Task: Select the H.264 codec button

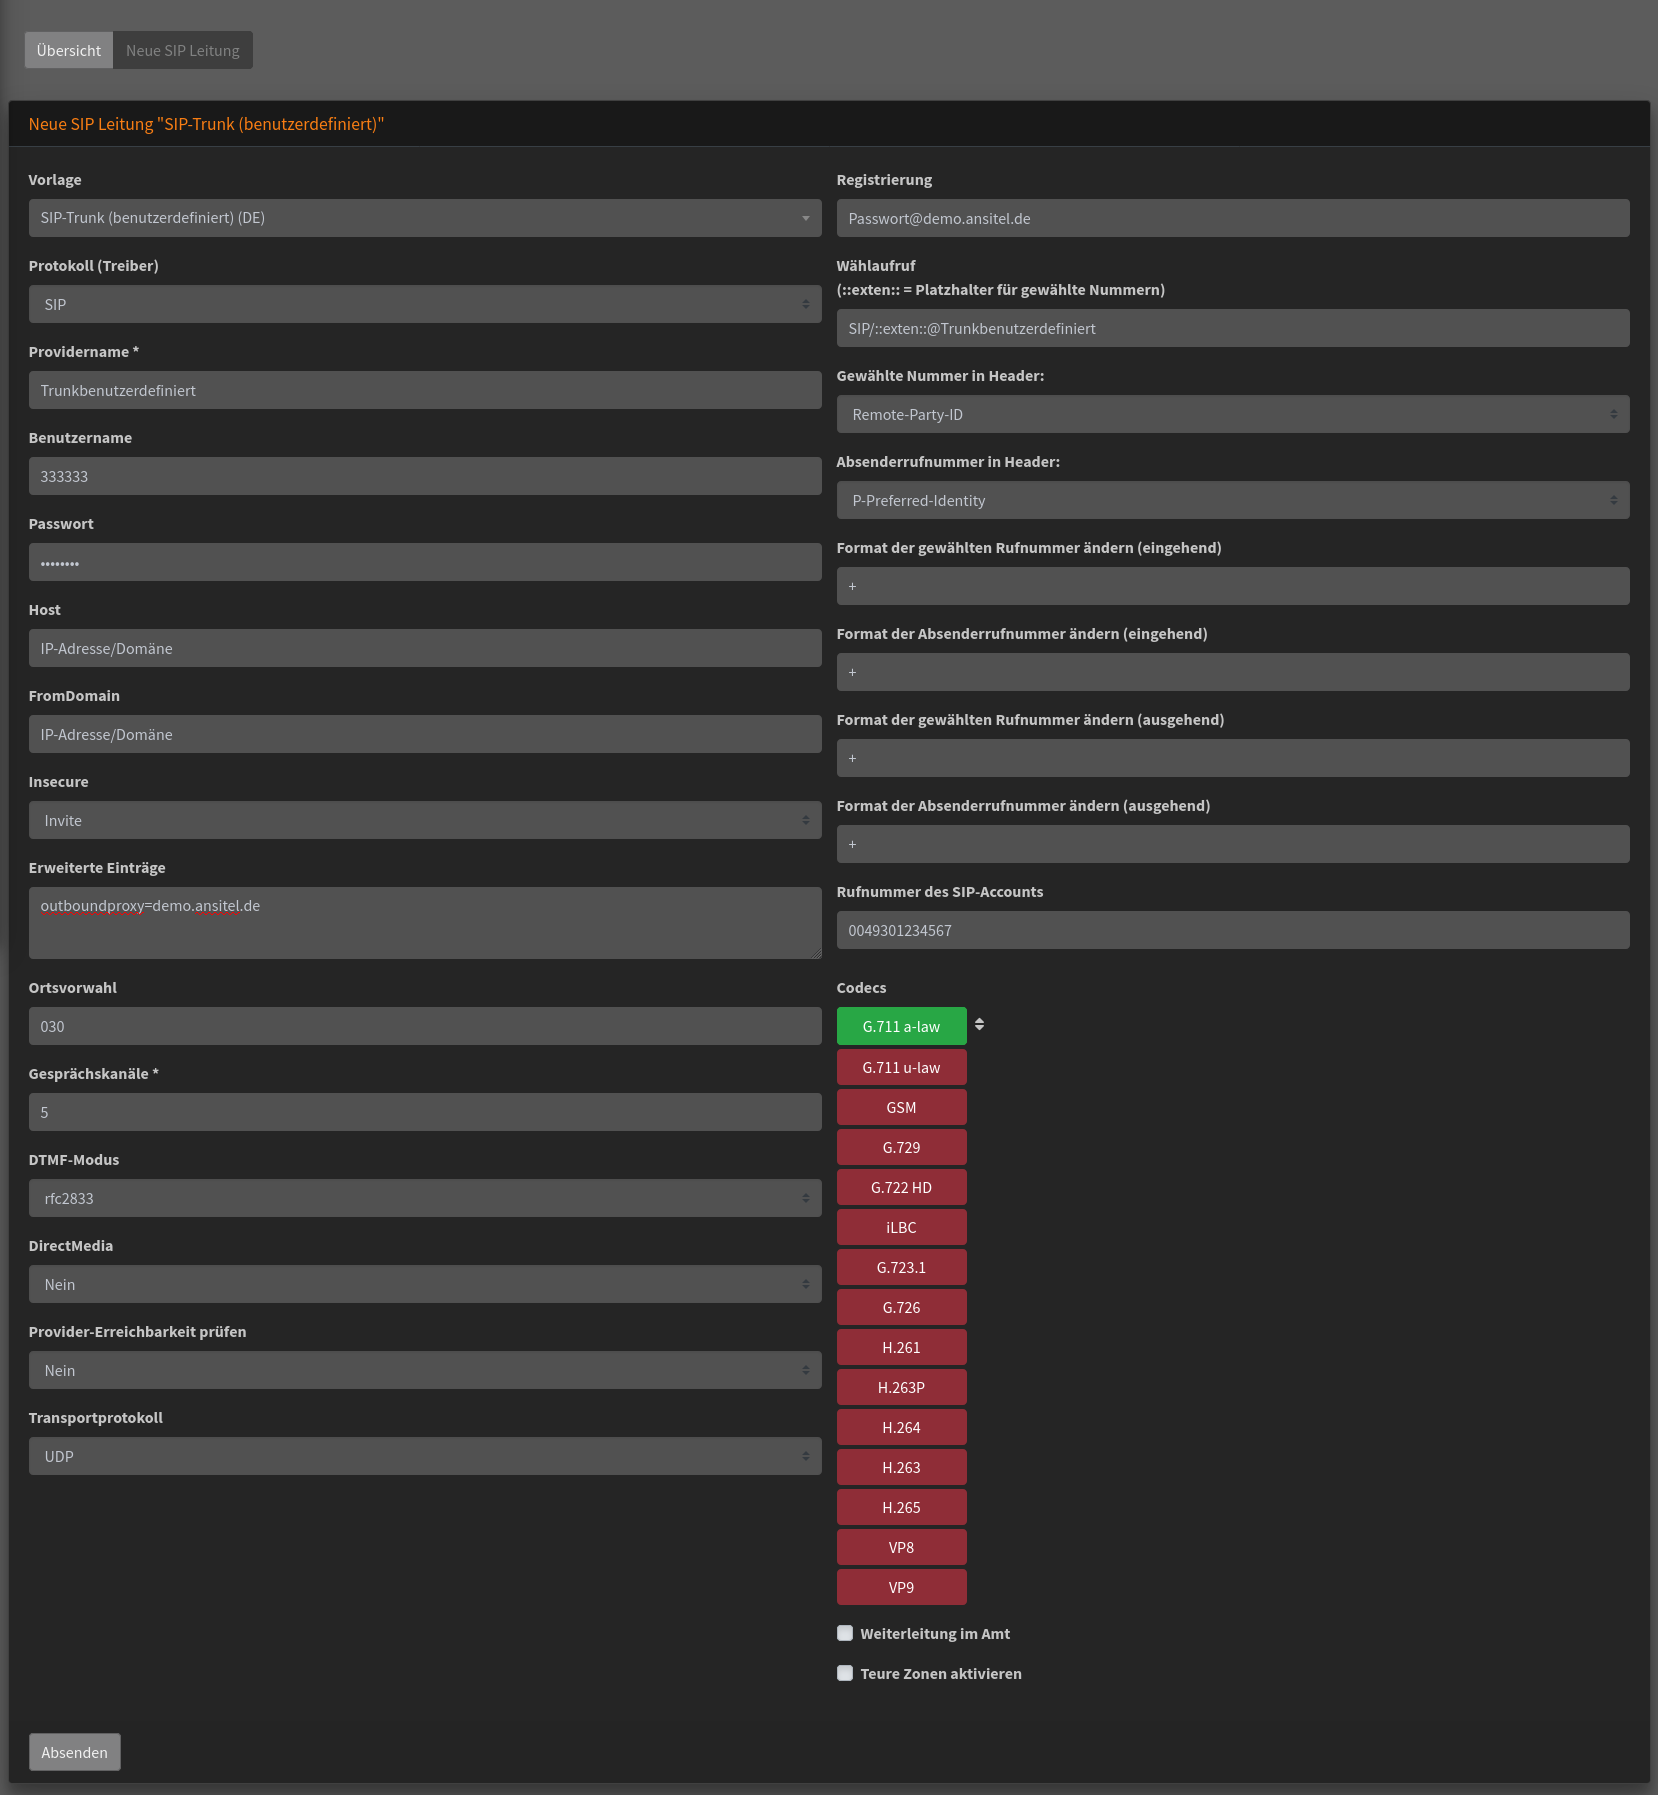Action: pos(901,1427)
